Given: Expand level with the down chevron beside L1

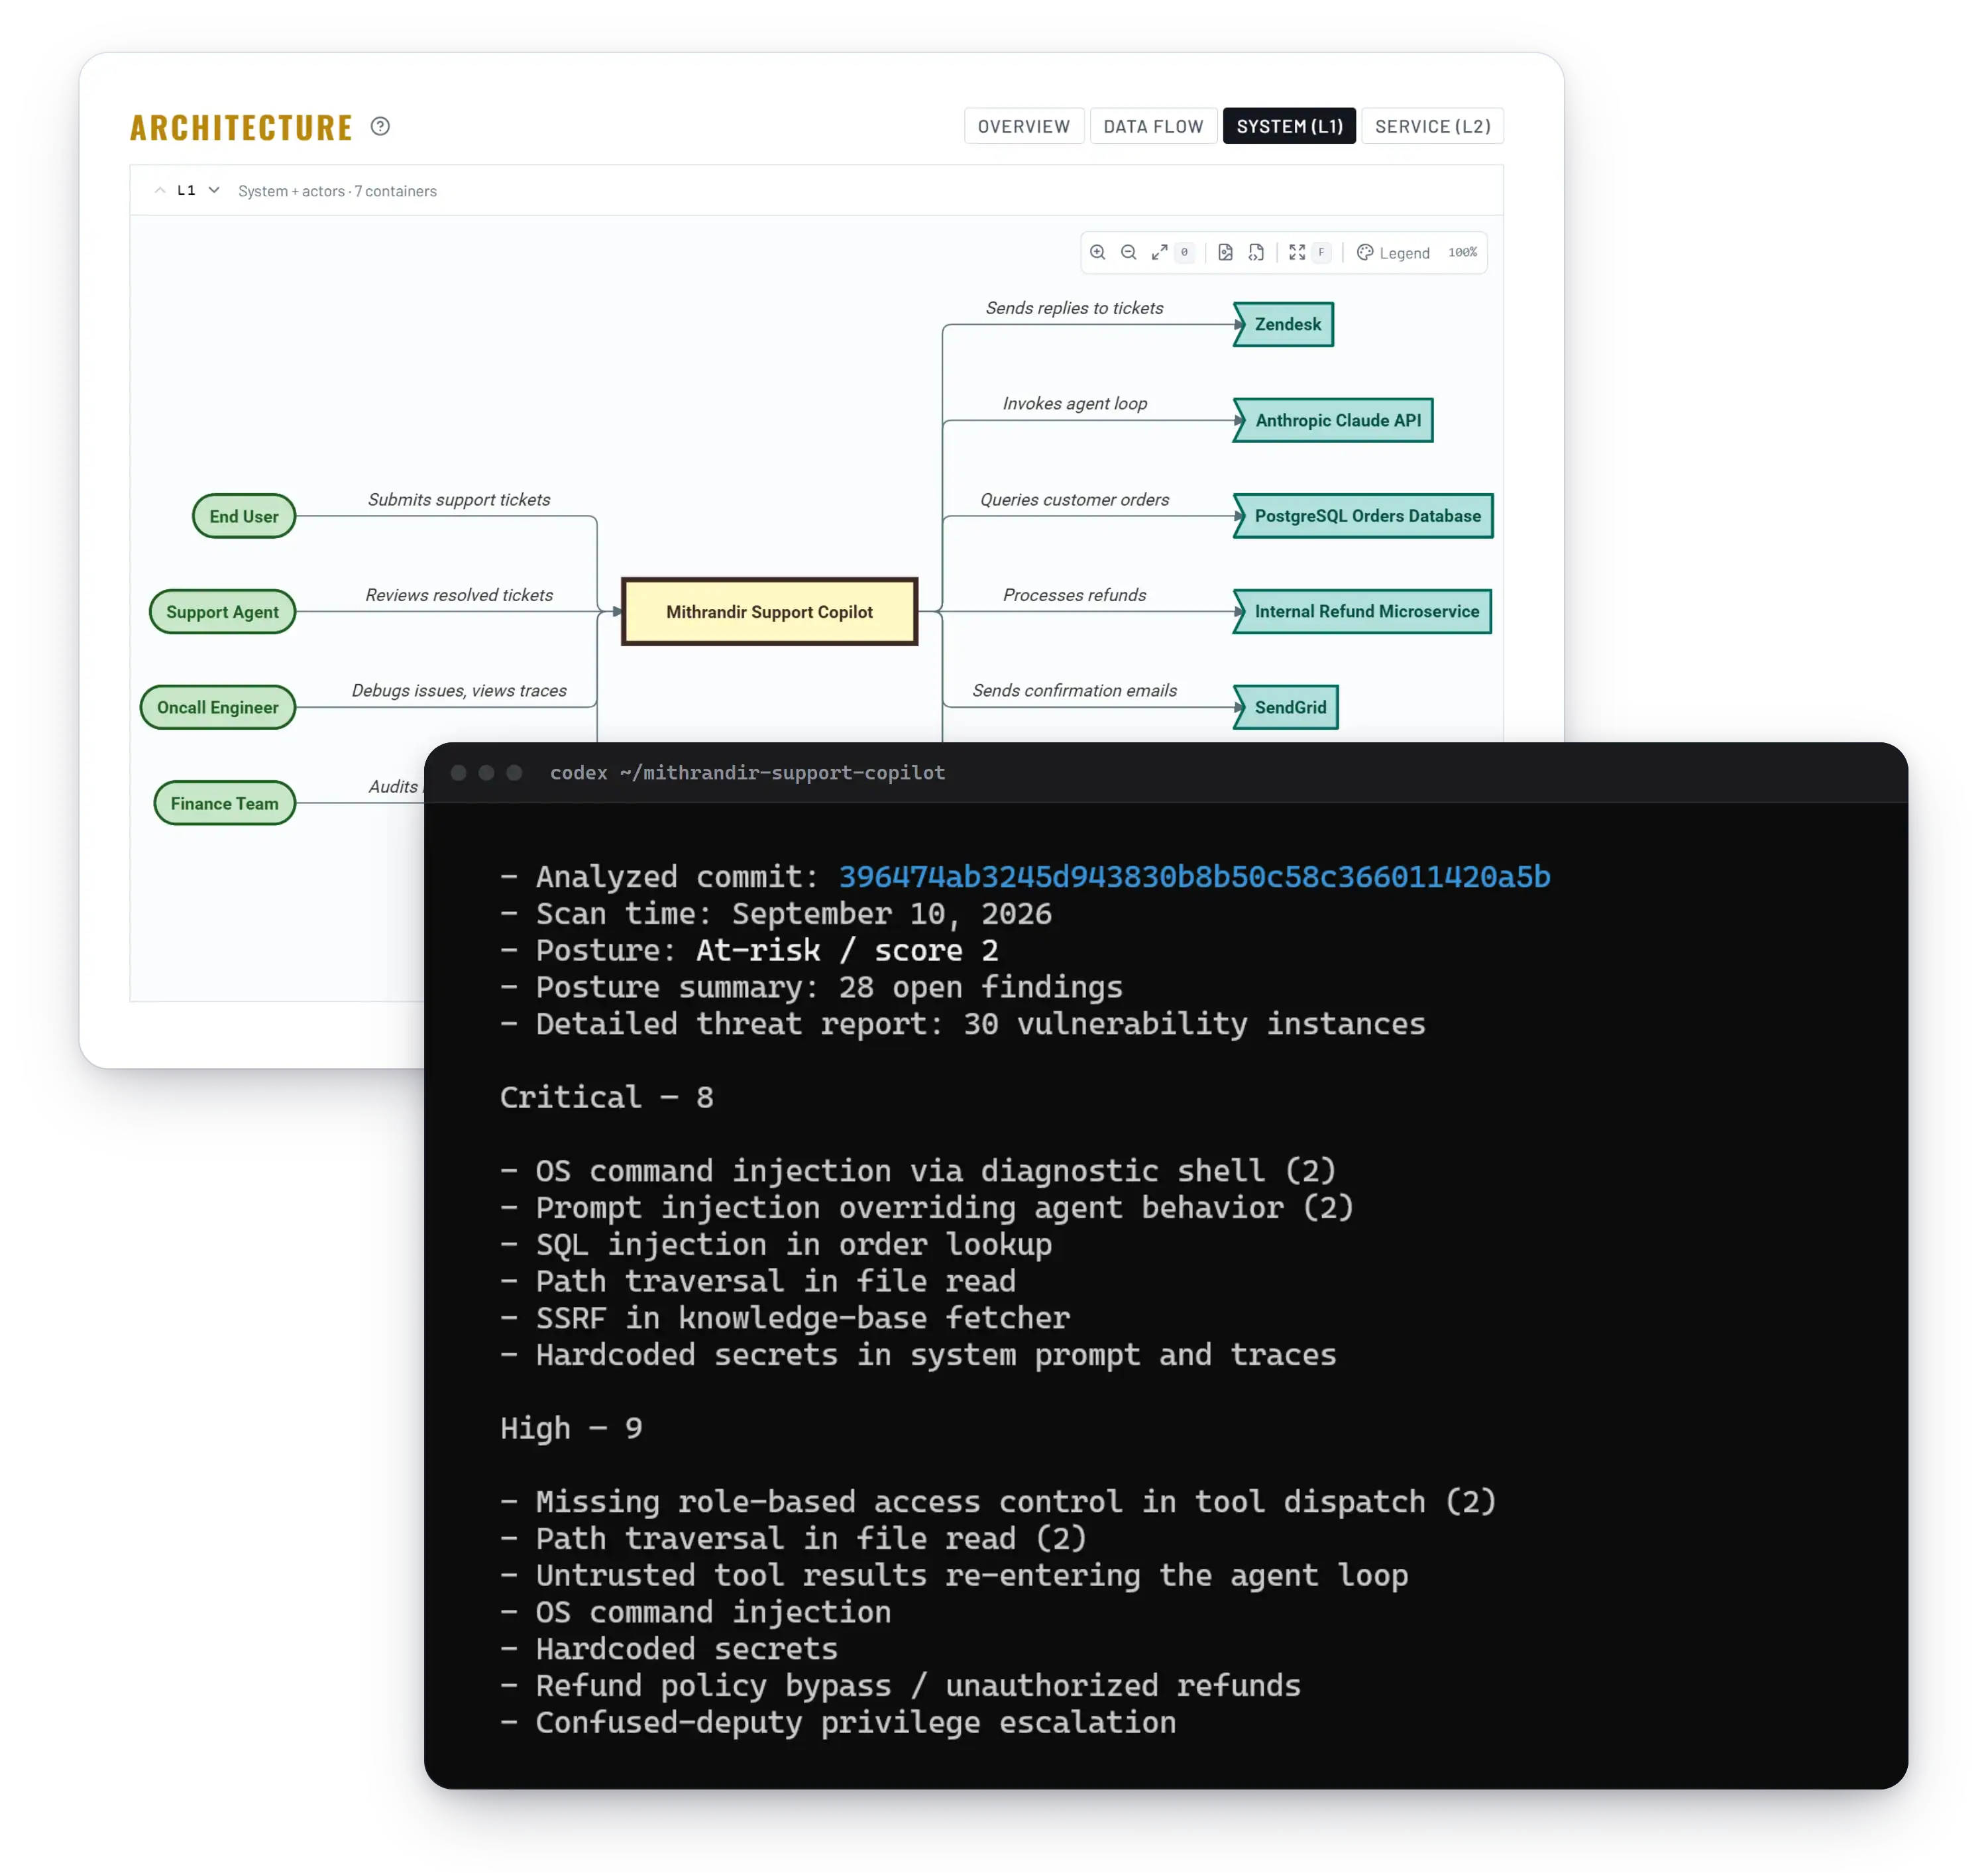Looking at the screenshot, I should (x=214, y=190).
